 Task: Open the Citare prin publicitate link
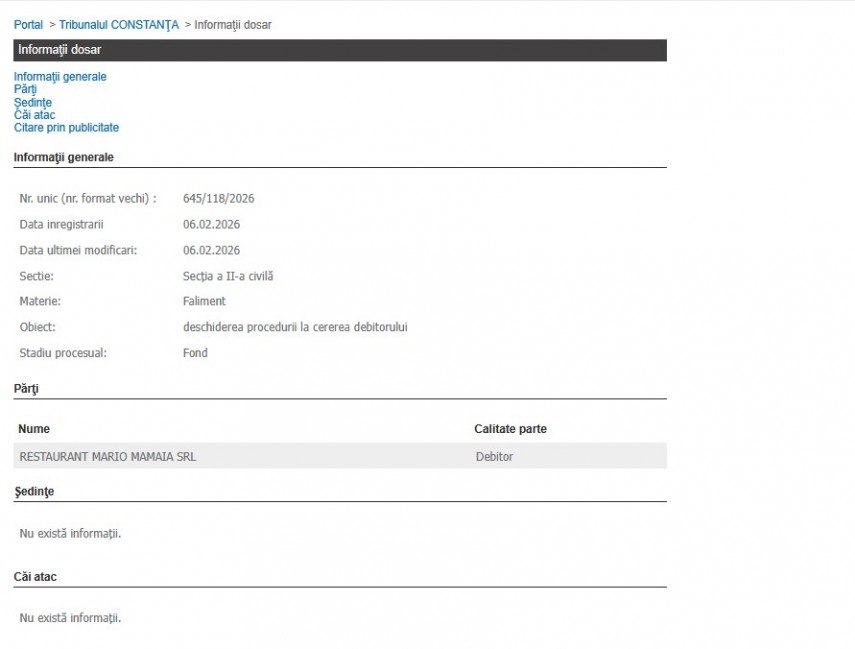point(66,128)
